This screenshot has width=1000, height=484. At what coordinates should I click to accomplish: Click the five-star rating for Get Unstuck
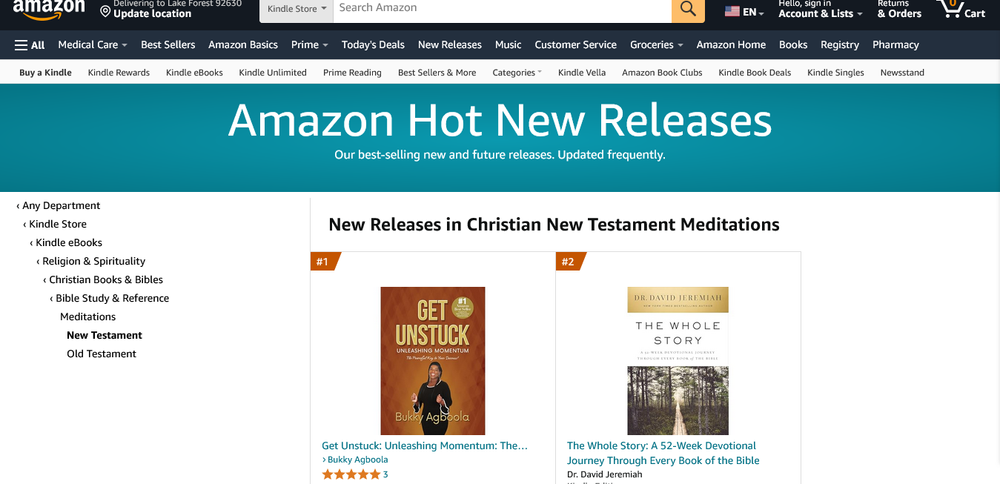pos(351,474)
